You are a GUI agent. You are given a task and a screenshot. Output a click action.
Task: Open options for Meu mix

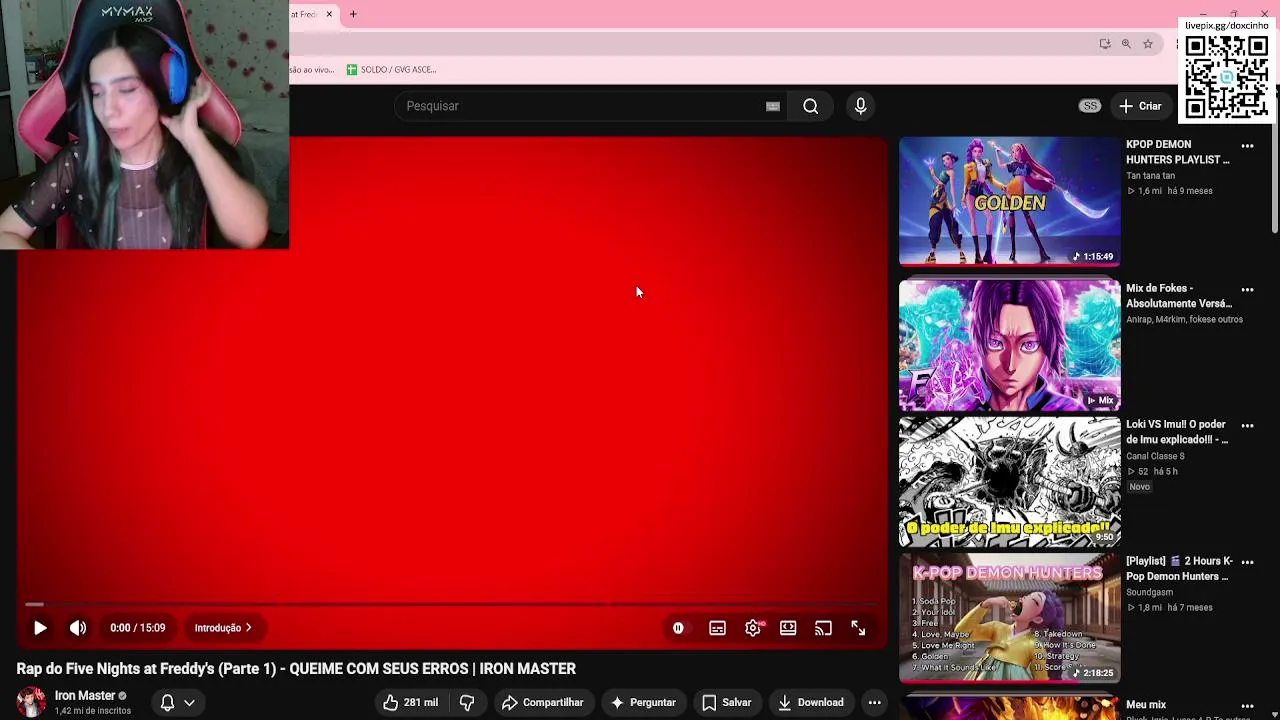1247,706
